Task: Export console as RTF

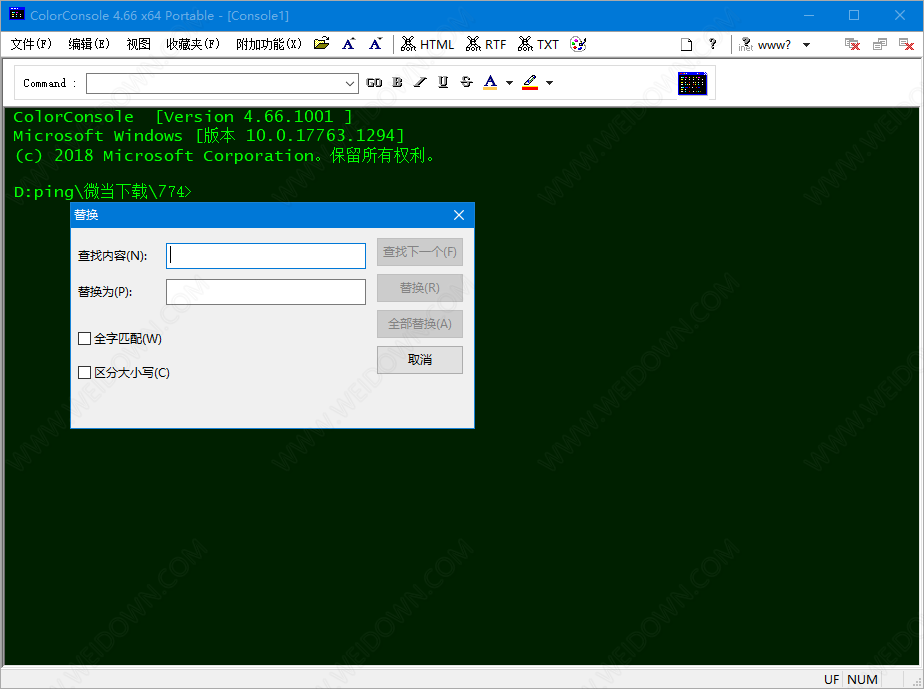Action: point(486,44)
